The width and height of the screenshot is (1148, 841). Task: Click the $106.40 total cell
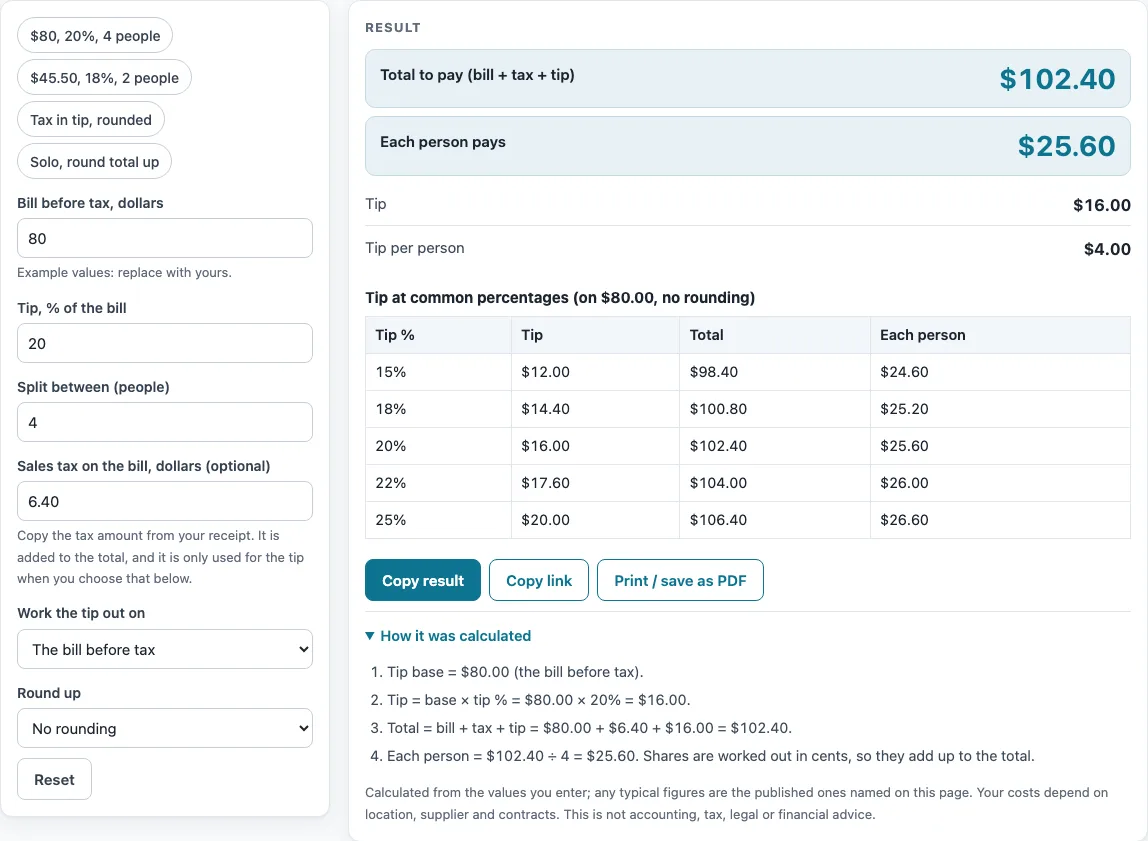coord(775,520)
